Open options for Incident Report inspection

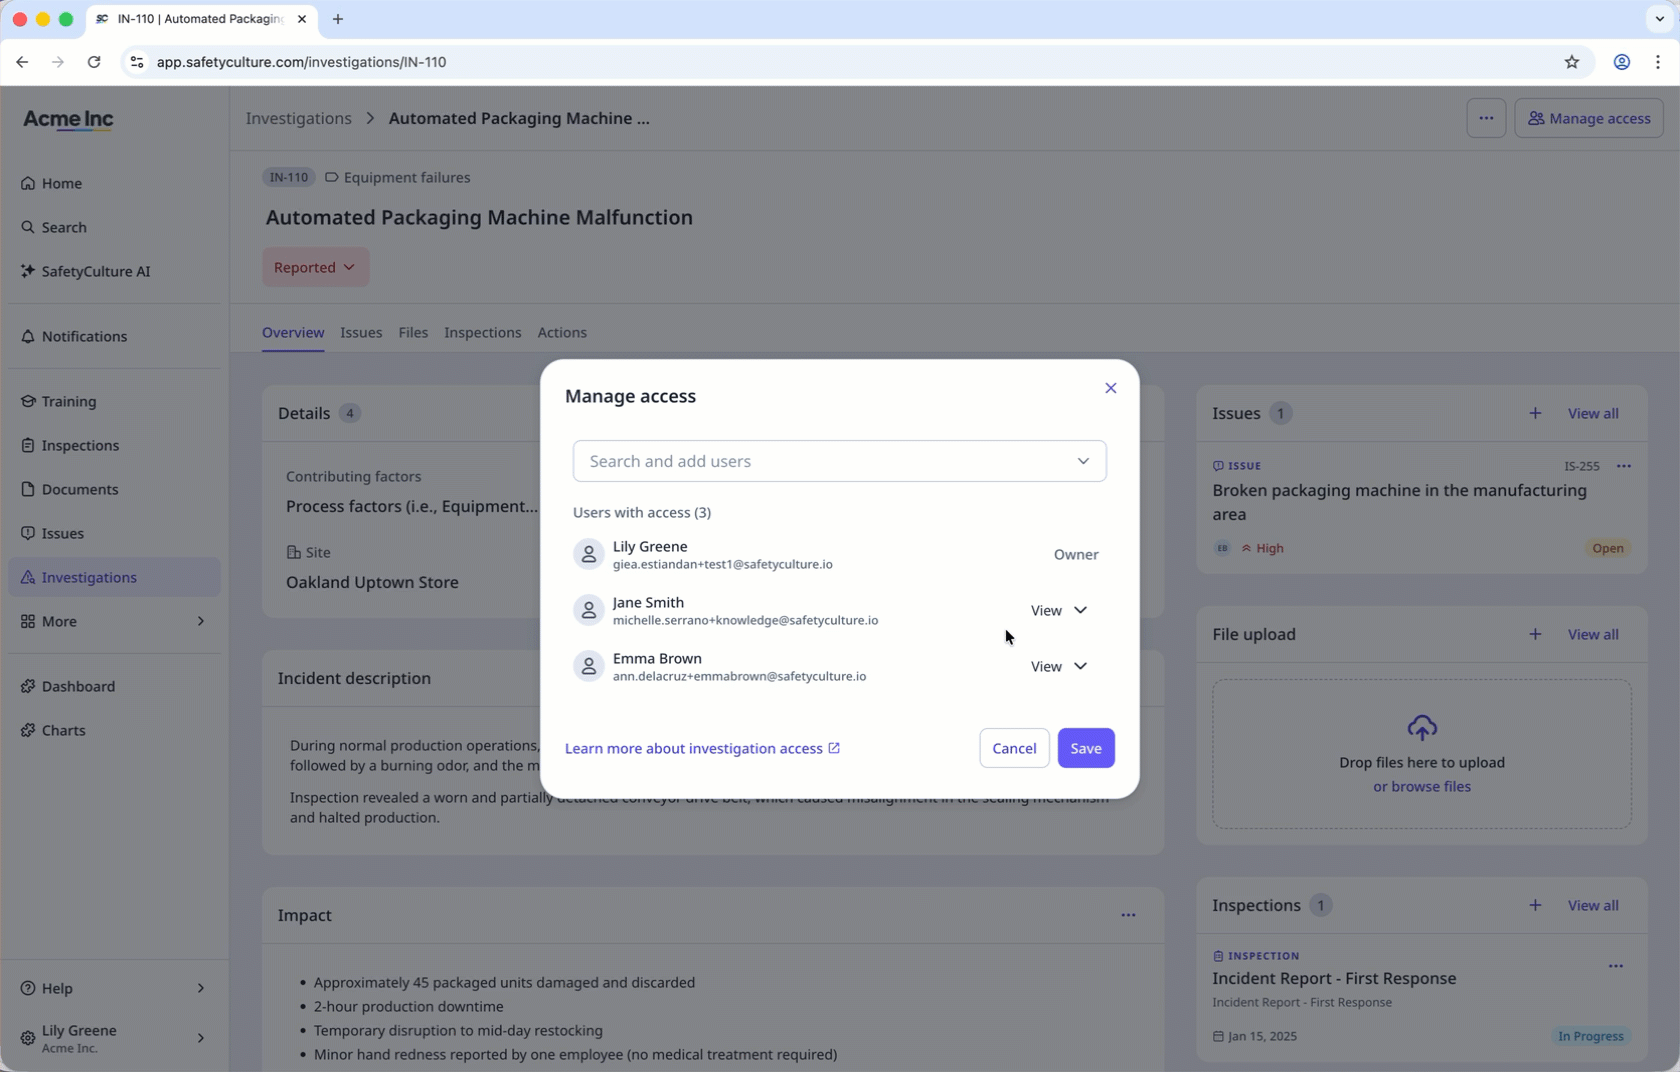1616,966
